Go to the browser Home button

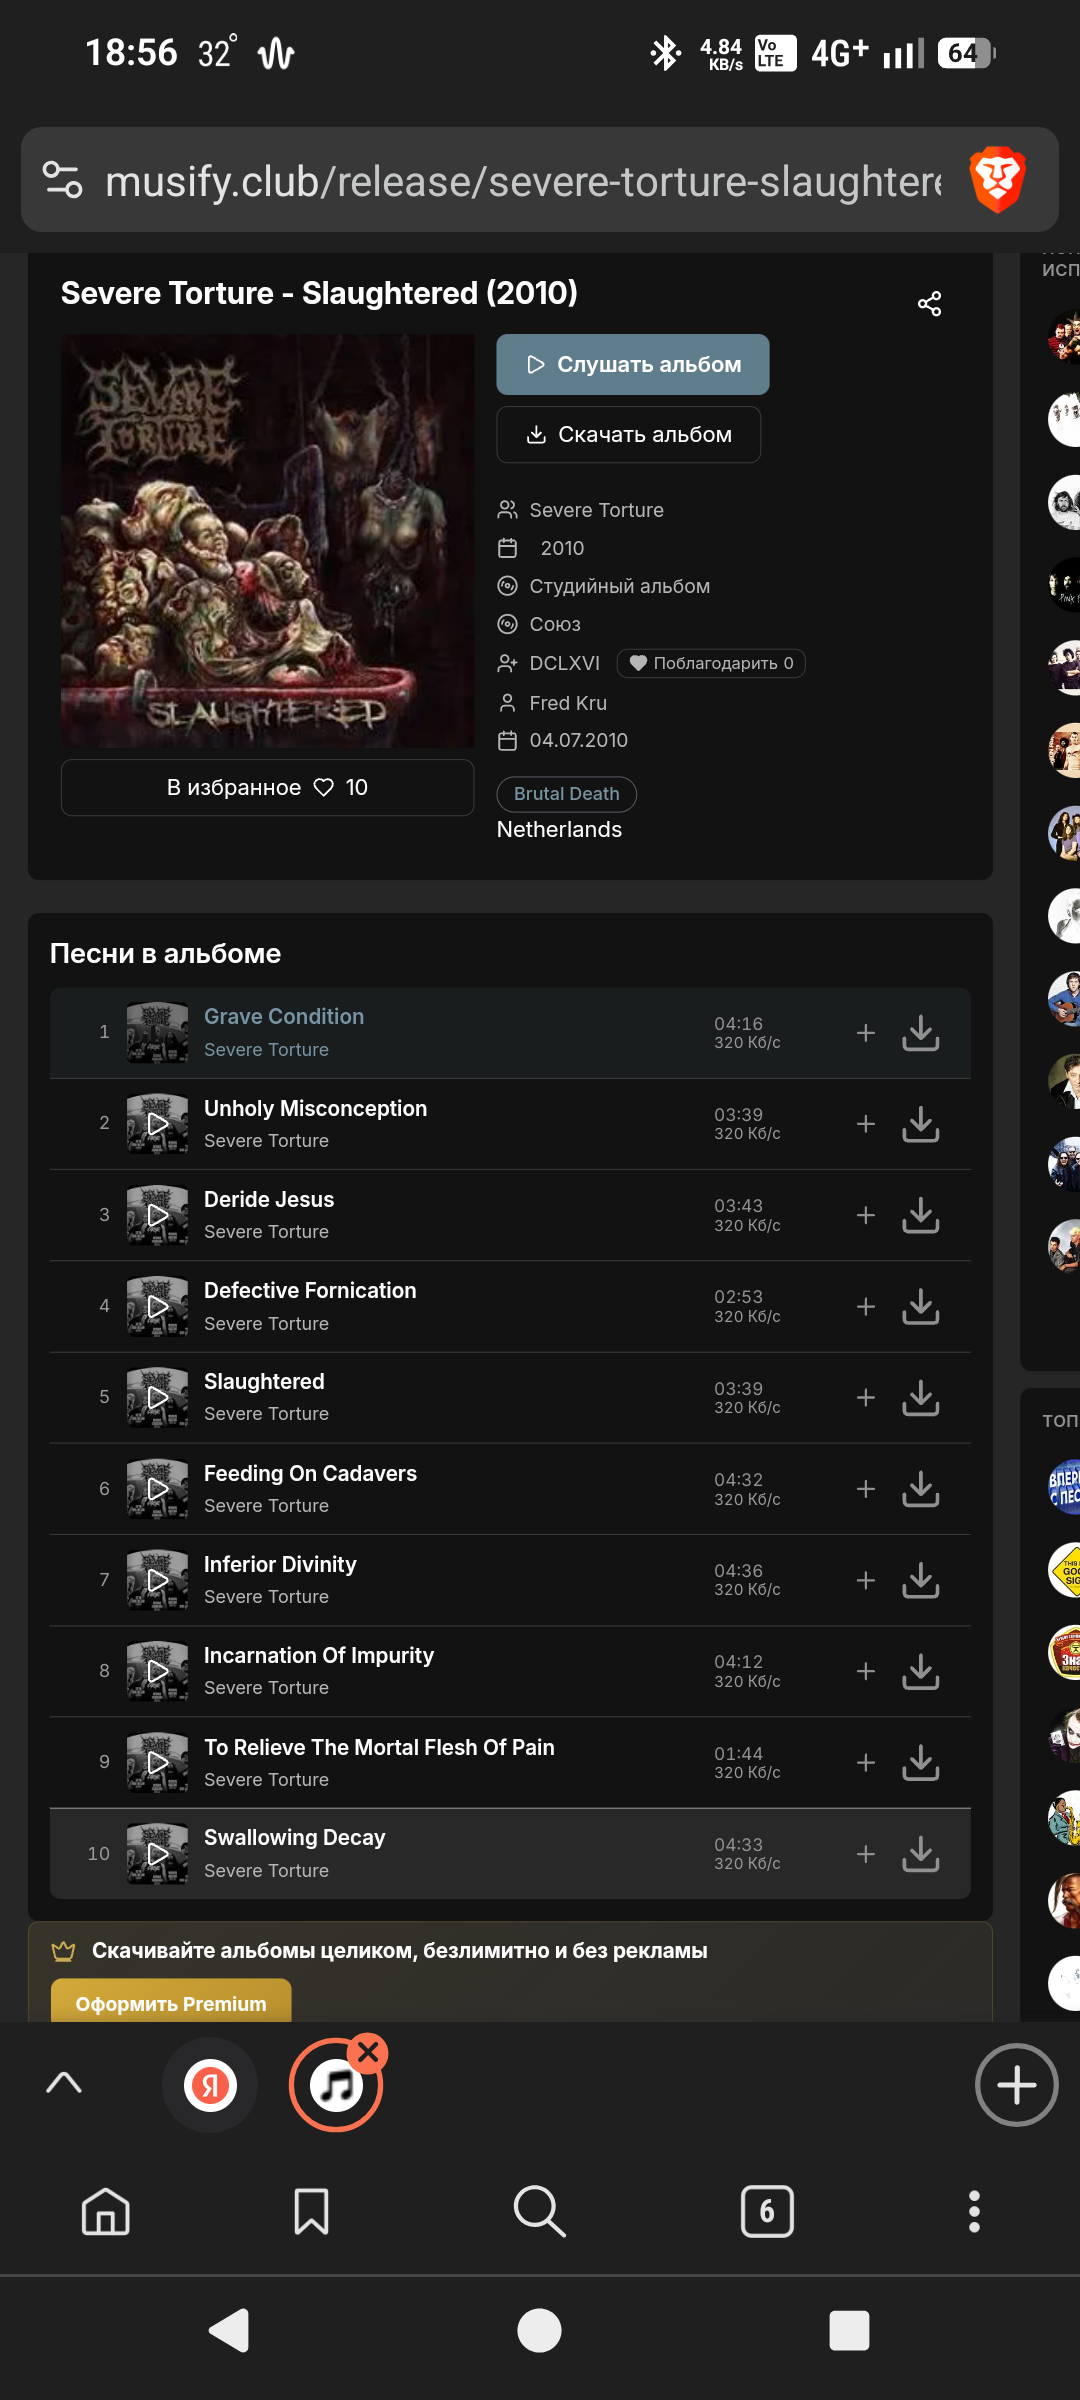click(x=106, y=2211)
